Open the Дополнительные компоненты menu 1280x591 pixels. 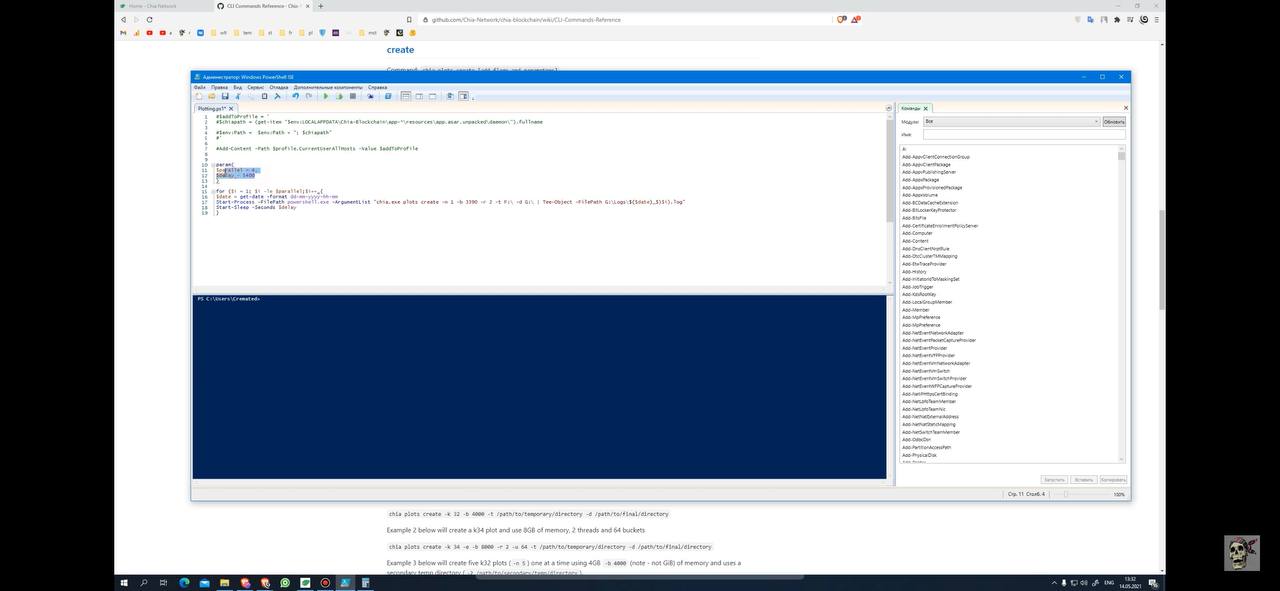(x=328, y=87)
